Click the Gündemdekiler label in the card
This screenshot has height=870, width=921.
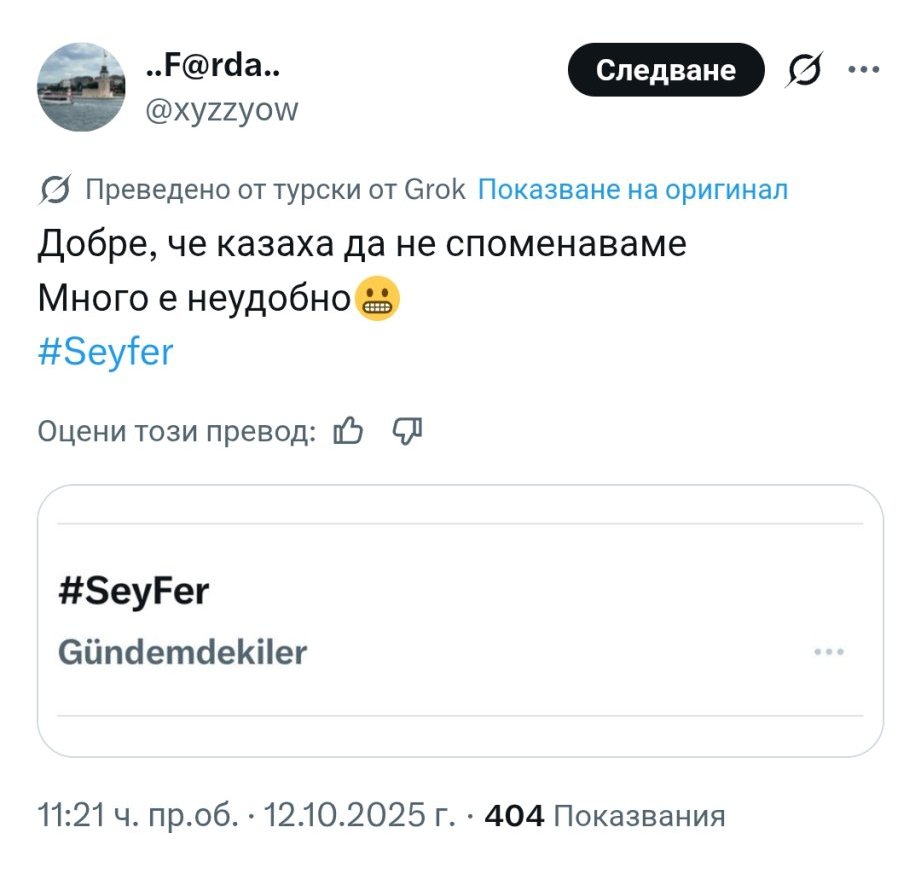pos(183,652)
